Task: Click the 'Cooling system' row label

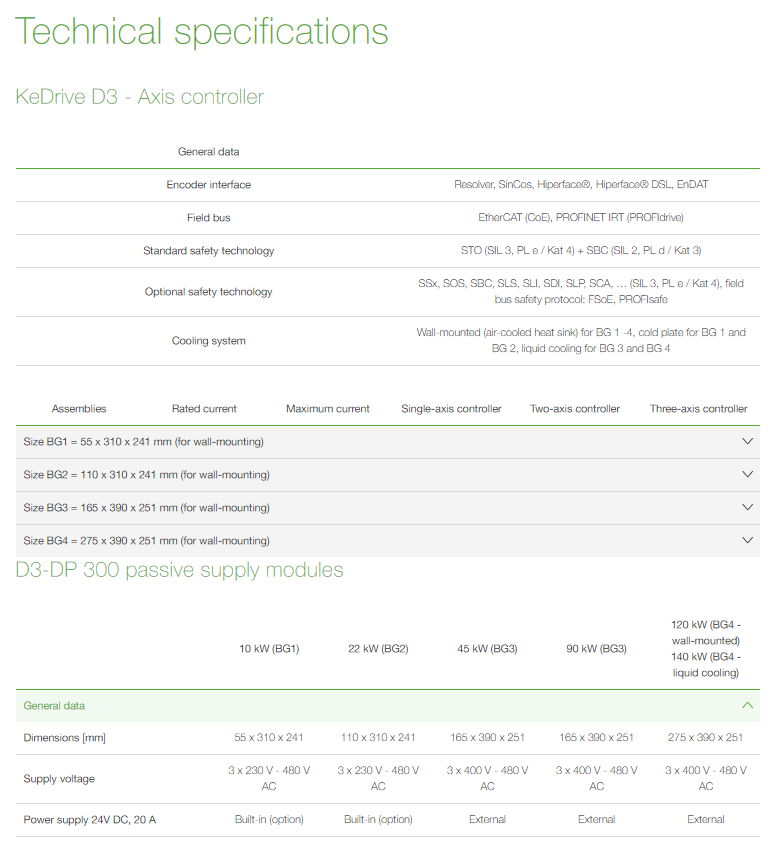Action: pyautogui.click(x=209, y=341)
